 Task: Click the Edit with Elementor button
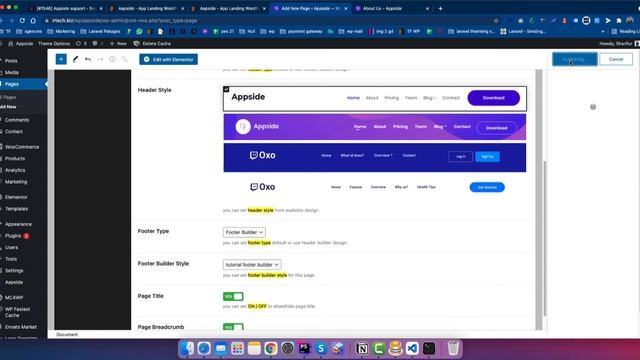pos(169,59)
